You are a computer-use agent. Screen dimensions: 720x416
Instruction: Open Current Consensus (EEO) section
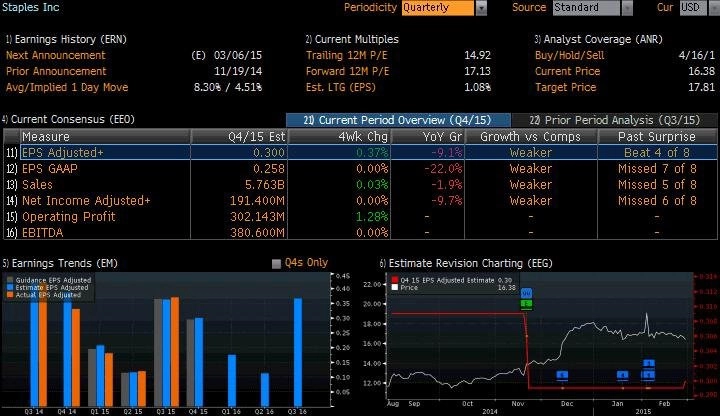point(68,119)
